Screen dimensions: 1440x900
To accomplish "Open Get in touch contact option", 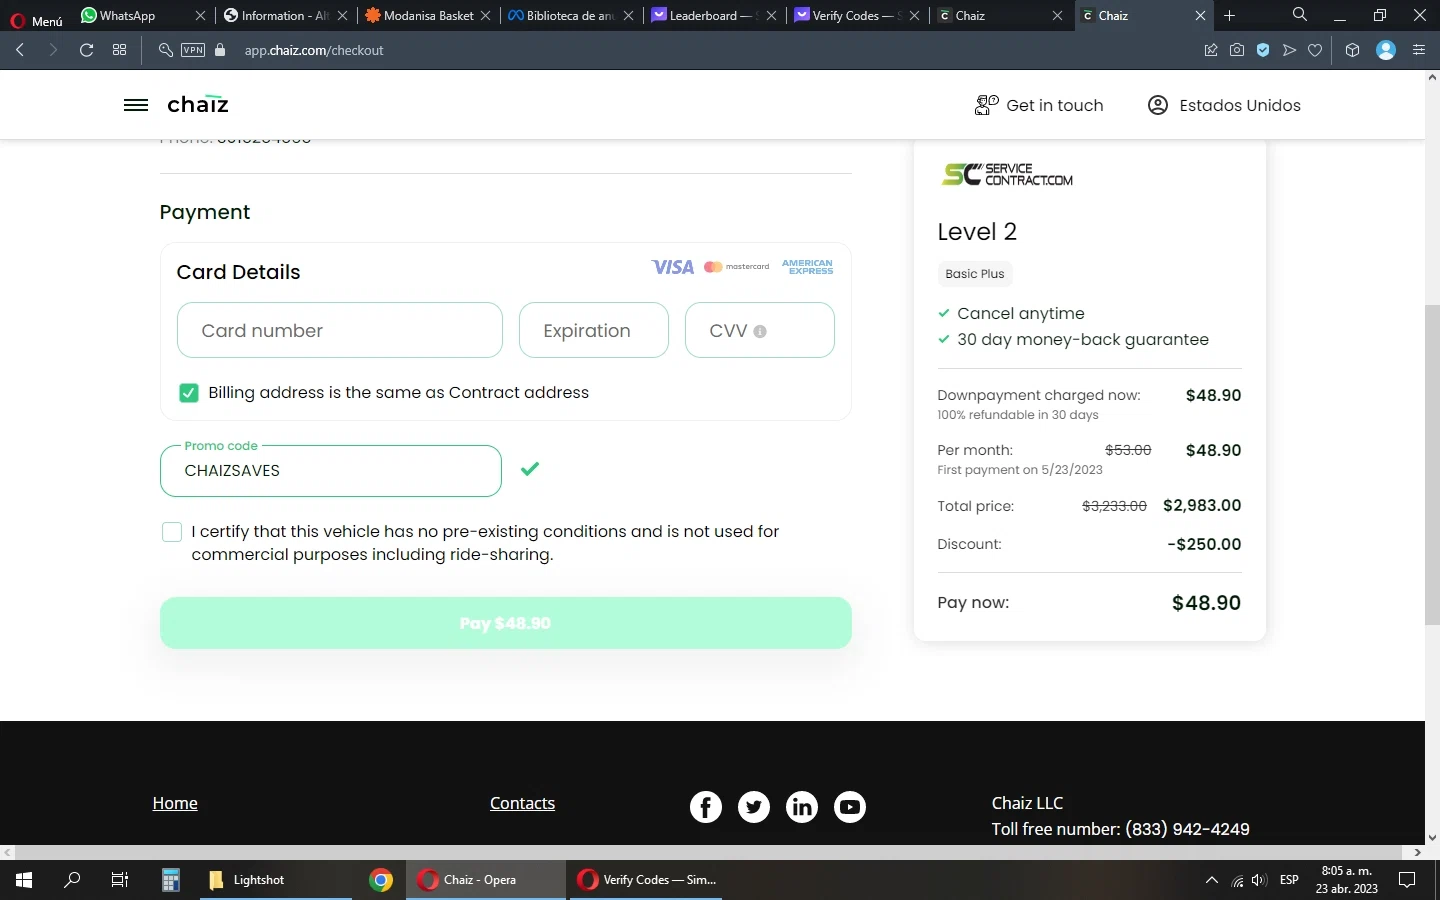I will [x=1039, y=105].
